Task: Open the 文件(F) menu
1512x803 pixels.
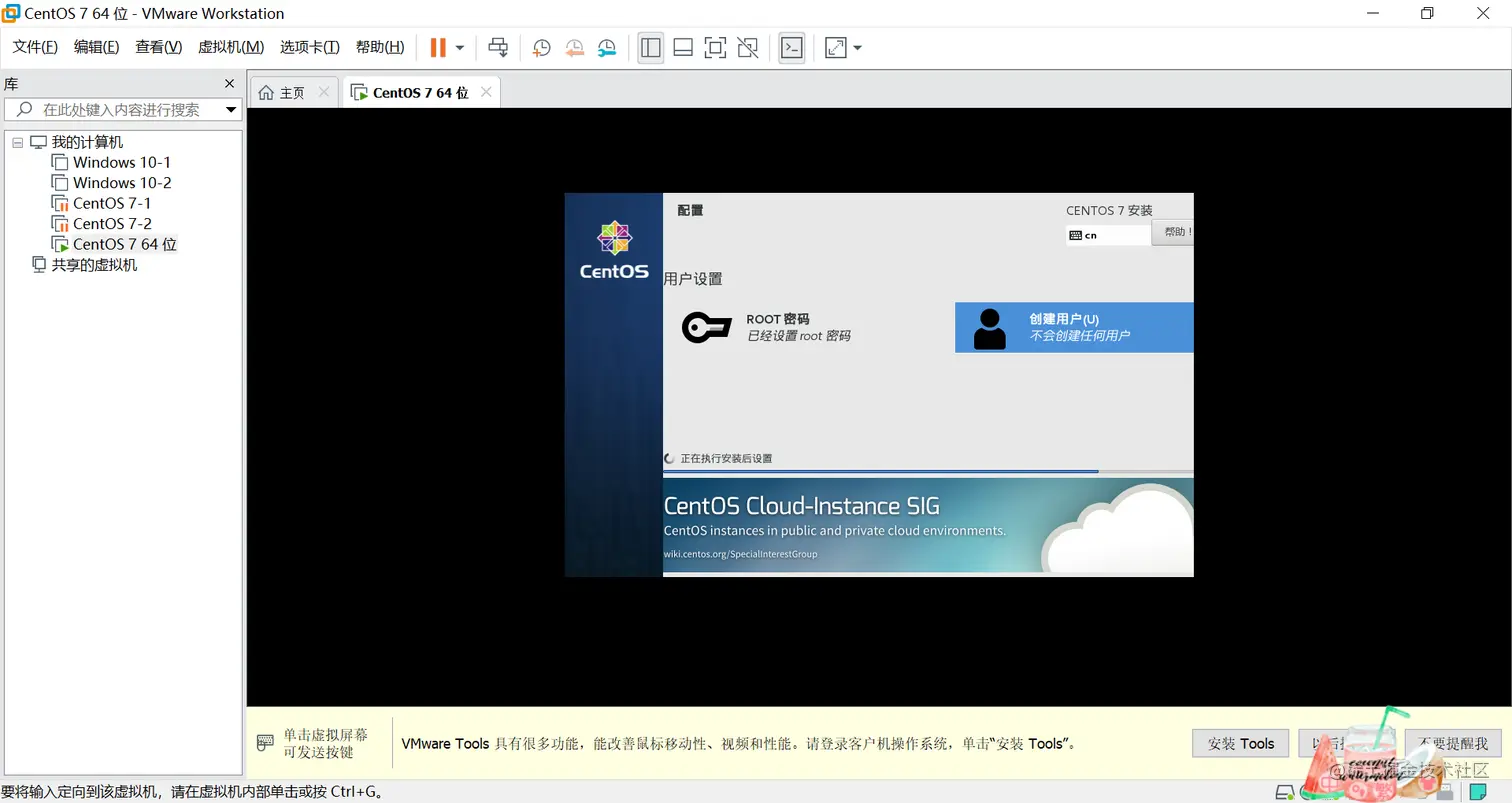Action: click(35, 47)
